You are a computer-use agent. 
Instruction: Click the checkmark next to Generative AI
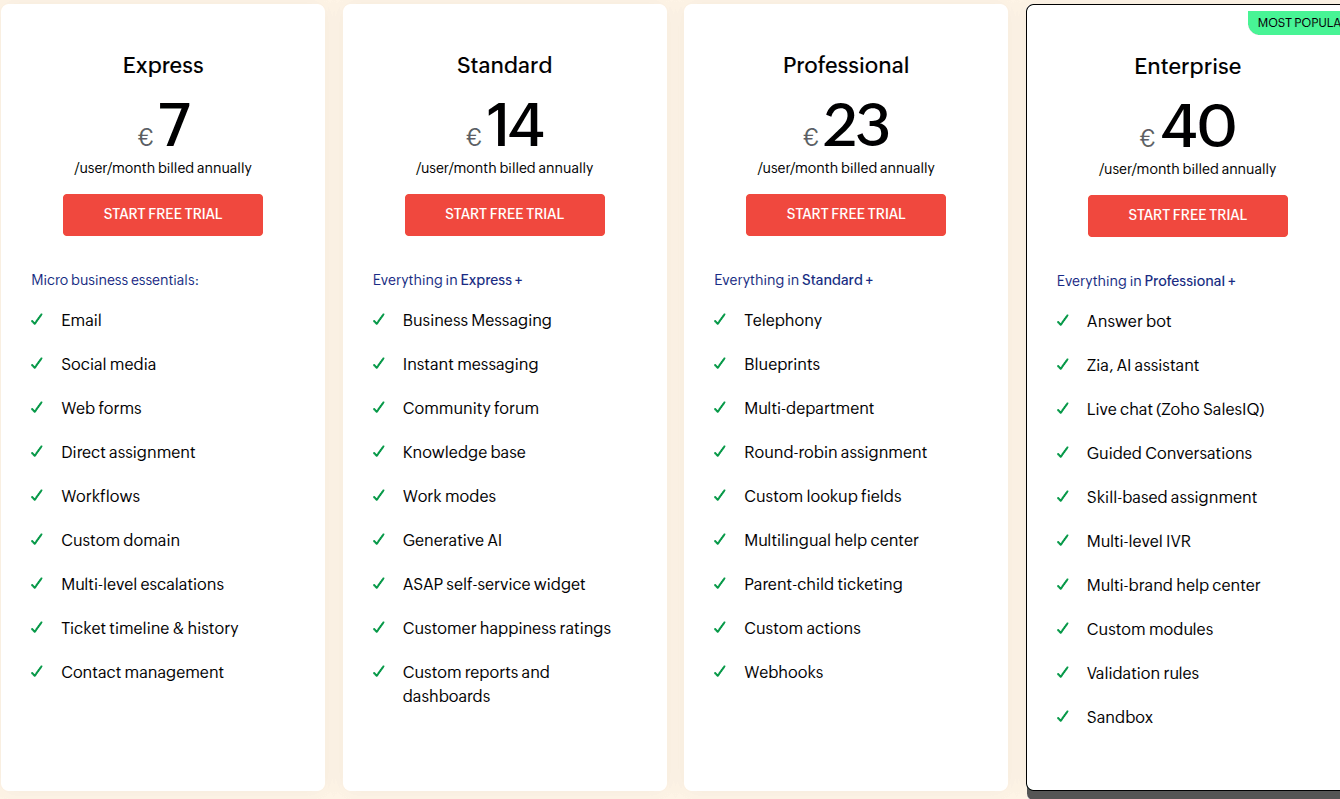[379, 540]
